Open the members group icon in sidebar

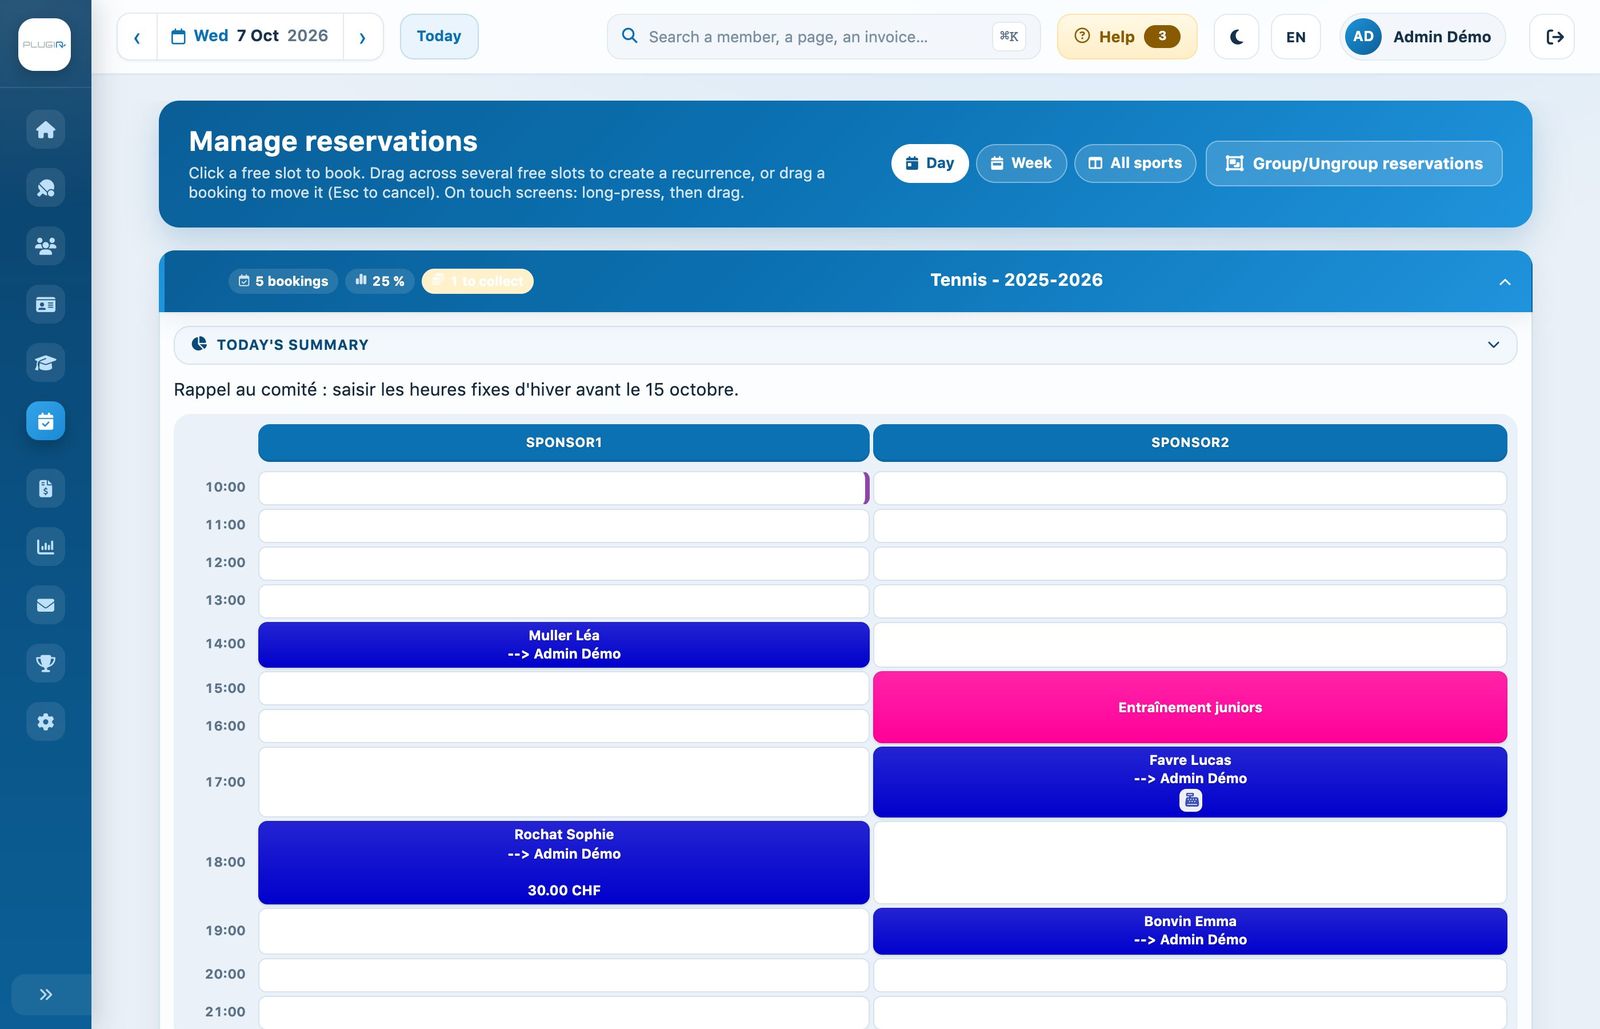(45, 246)
